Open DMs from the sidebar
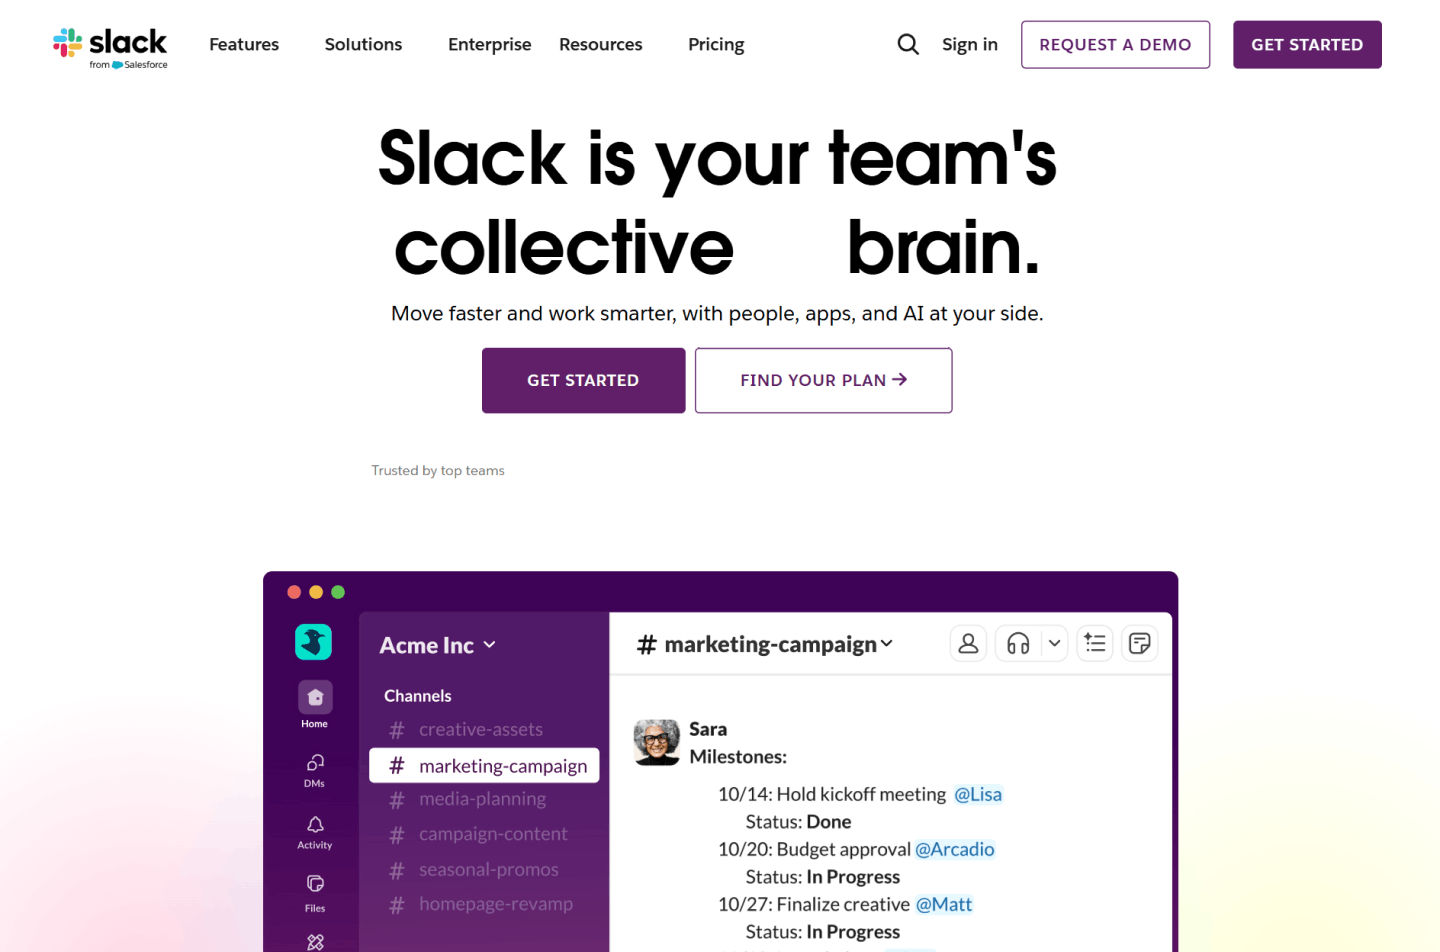This screenshot has width=1440, height=952. [314, 765]
